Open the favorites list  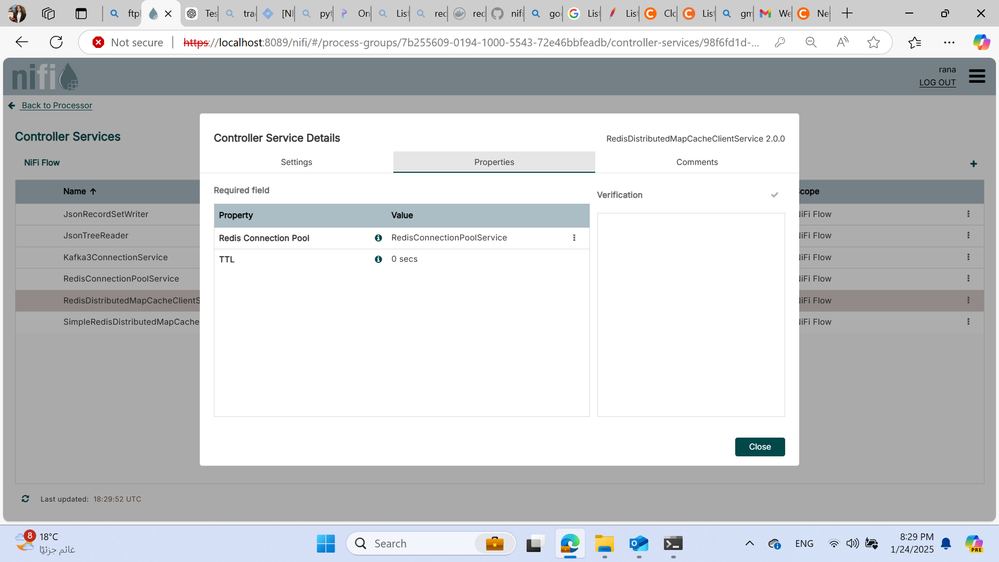click(915, 42)
